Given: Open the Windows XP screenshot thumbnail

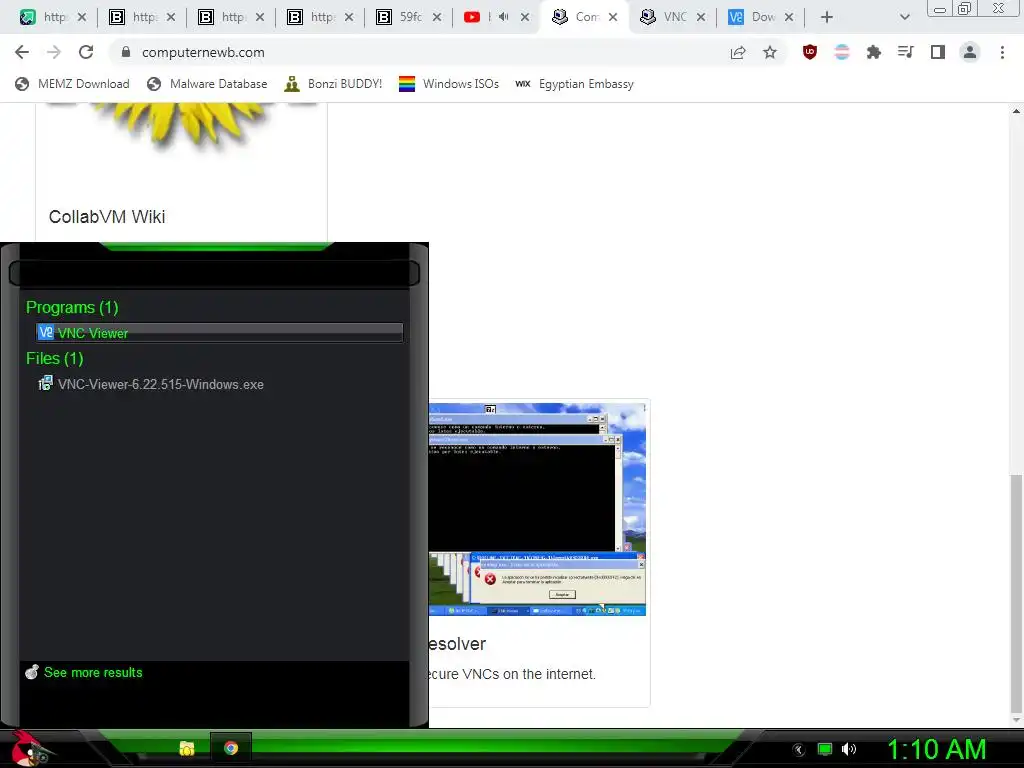Looking at the screenshot, I should [x=537, y=509].
